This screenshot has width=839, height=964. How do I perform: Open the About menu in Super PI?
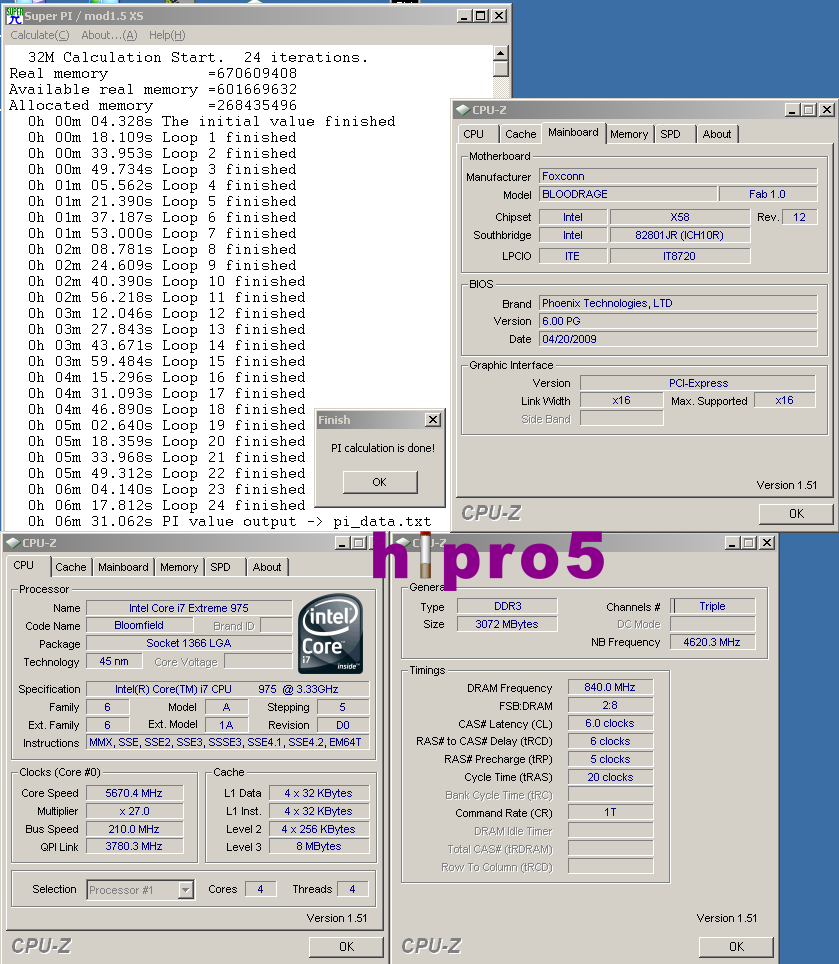tap(109, 35)
